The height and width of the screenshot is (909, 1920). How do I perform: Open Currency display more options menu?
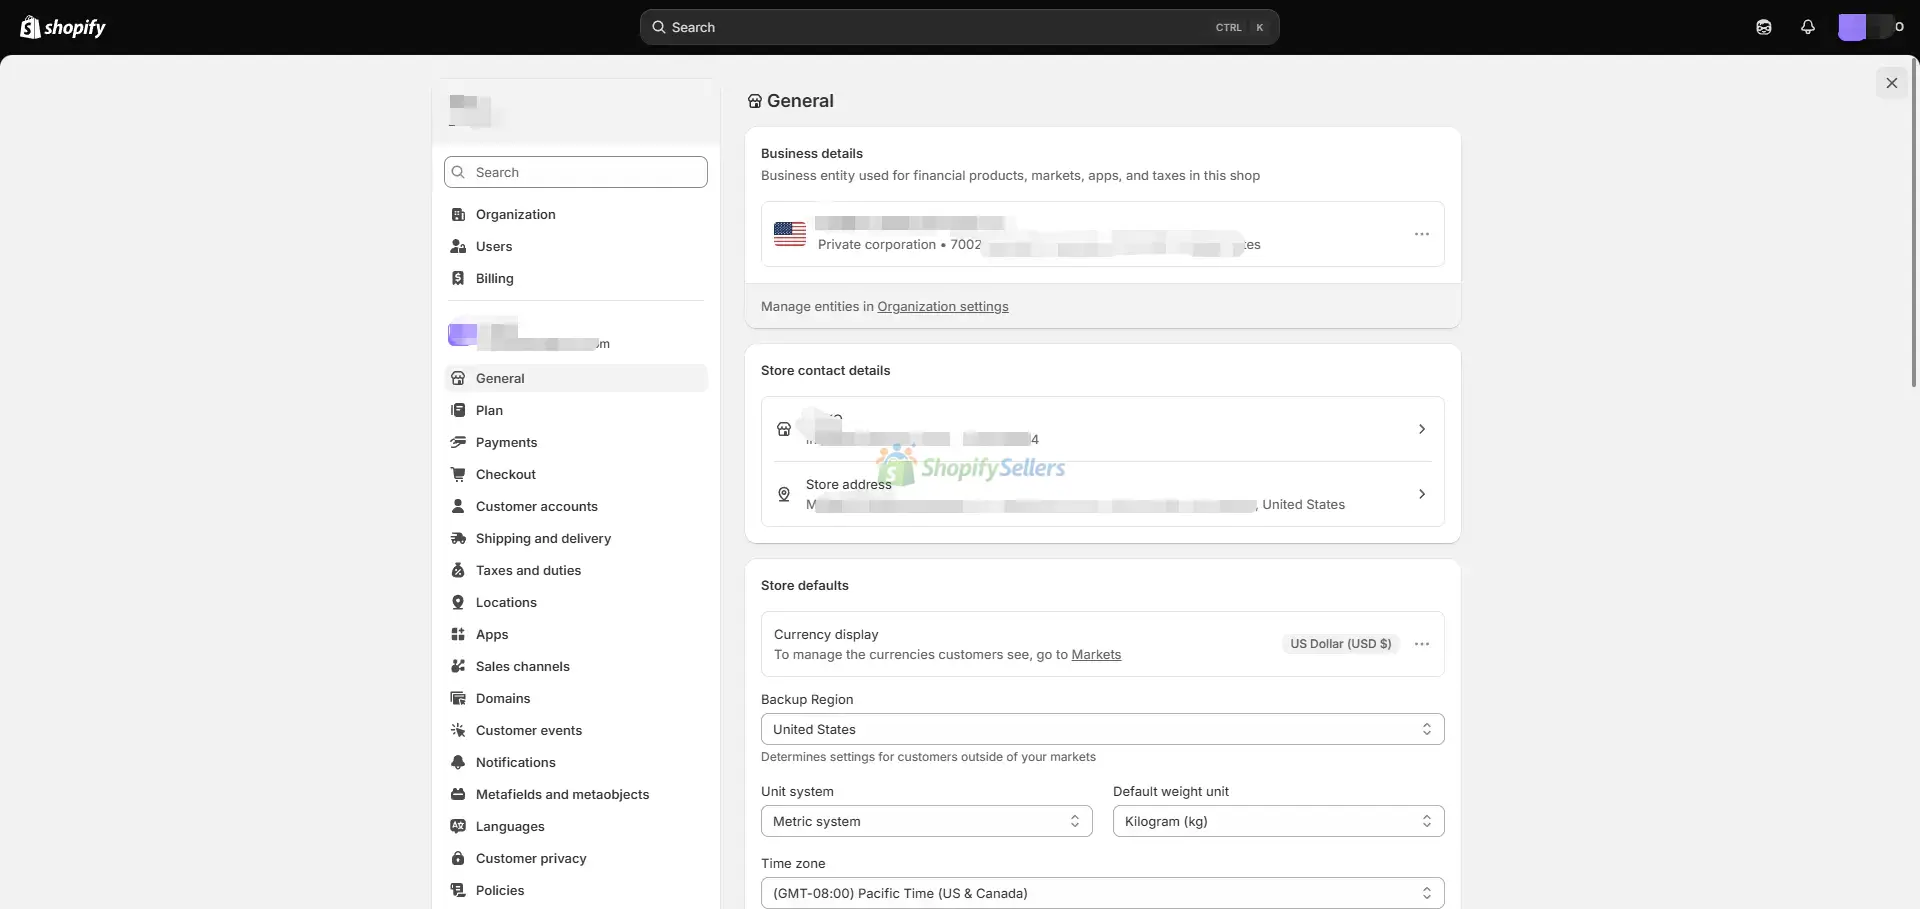click(1422, 644)
